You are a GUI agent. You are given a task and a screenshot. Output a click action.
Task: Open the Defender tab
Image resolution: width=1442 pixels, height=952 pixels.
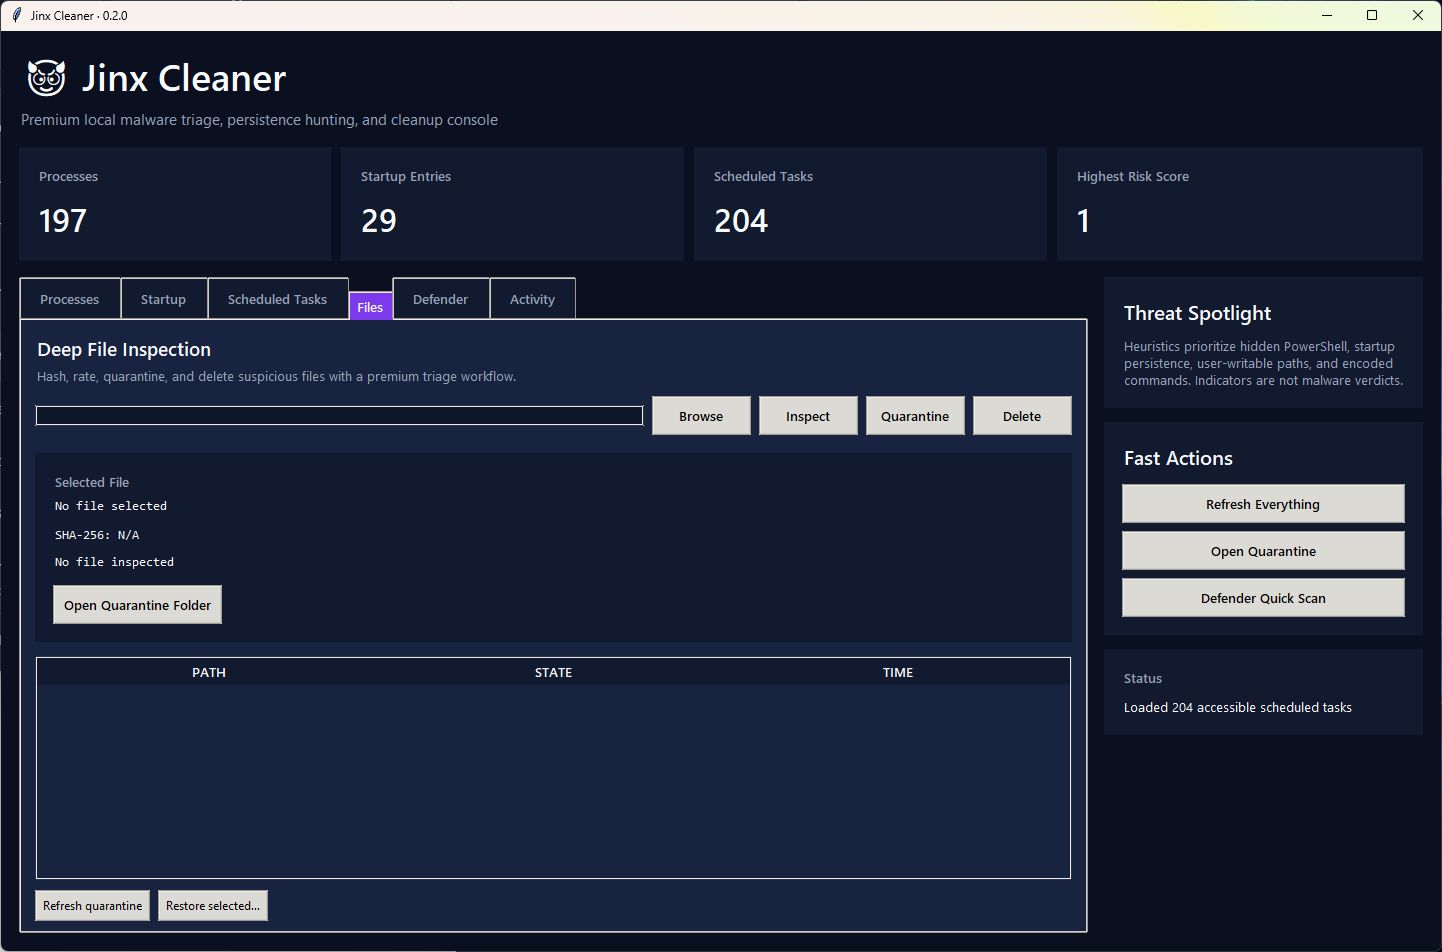pyautogui.click(x=440, y=299)
